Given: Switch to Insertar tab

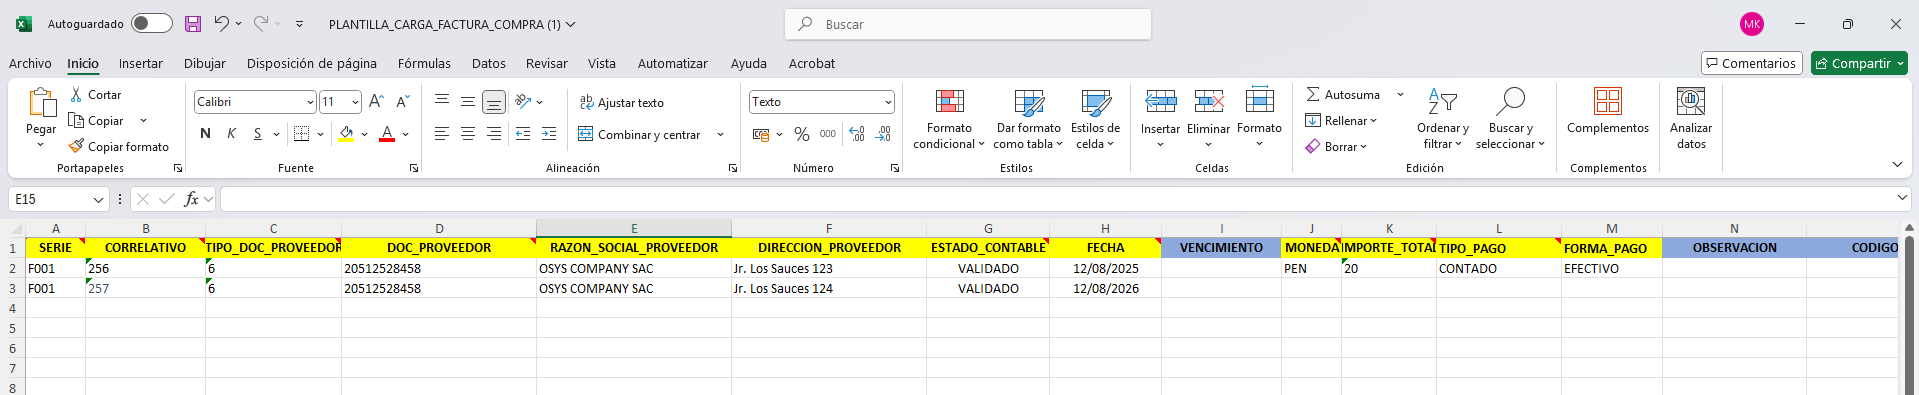Looking at the screenshot, I should 140,63.
